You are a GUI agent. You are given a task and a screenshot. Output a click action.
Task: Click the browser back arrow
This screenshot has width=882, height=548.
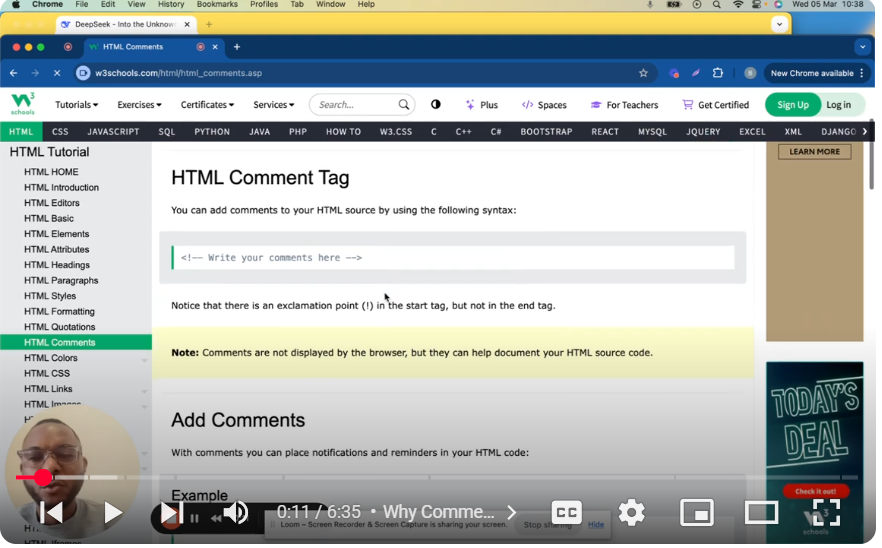tap(14, 73)
